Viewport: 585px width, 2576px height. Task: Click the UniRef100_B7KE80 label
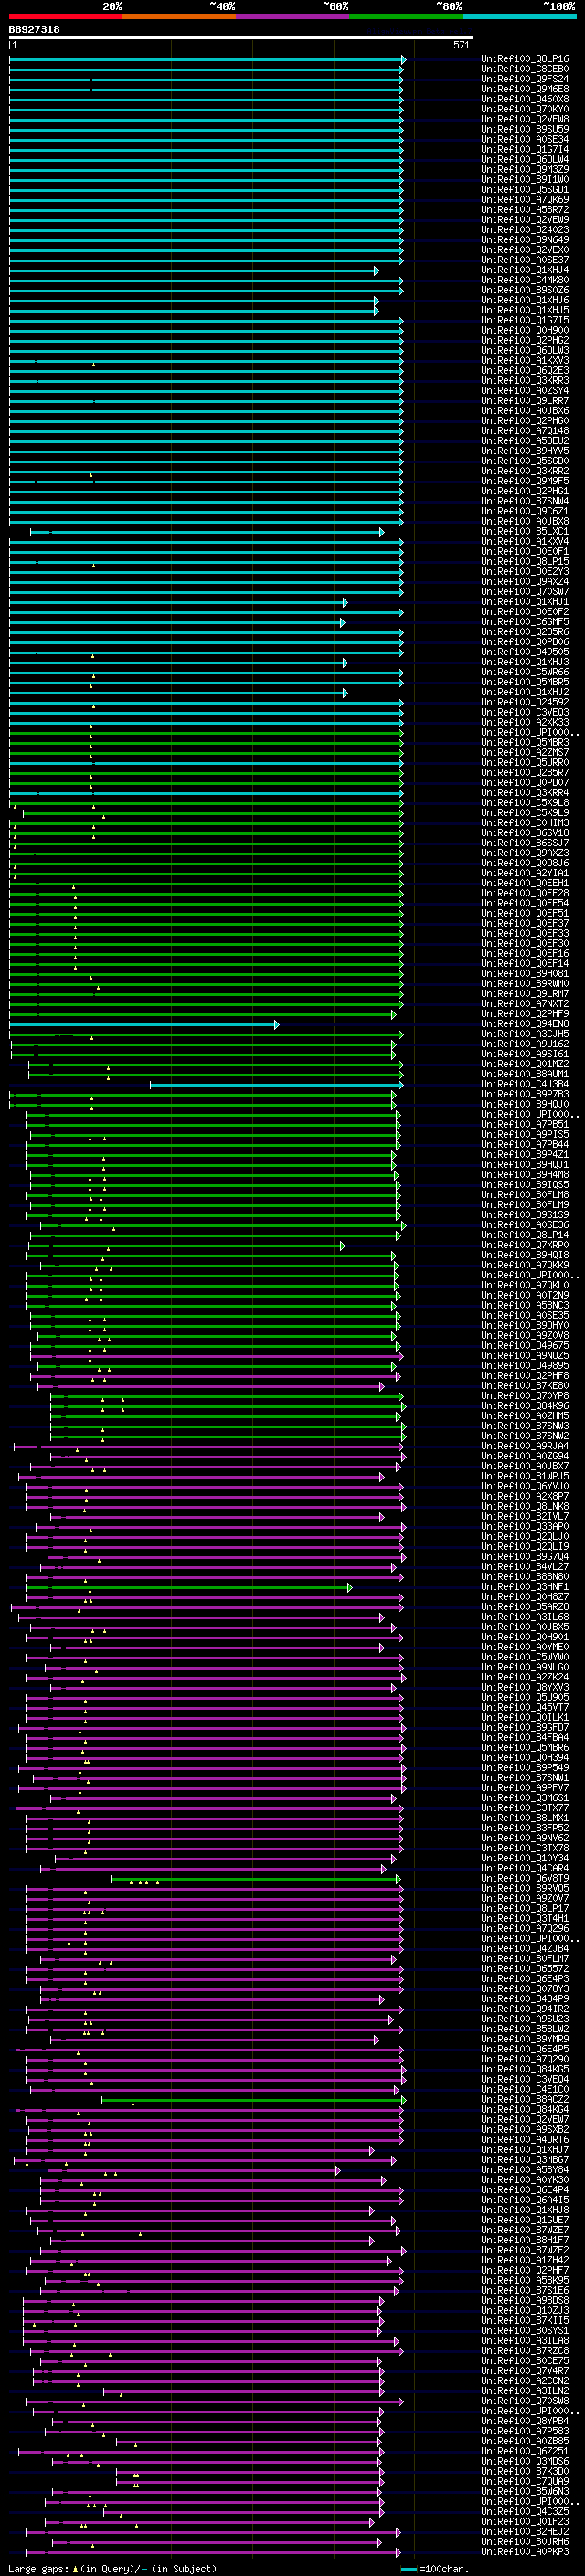525,1386
